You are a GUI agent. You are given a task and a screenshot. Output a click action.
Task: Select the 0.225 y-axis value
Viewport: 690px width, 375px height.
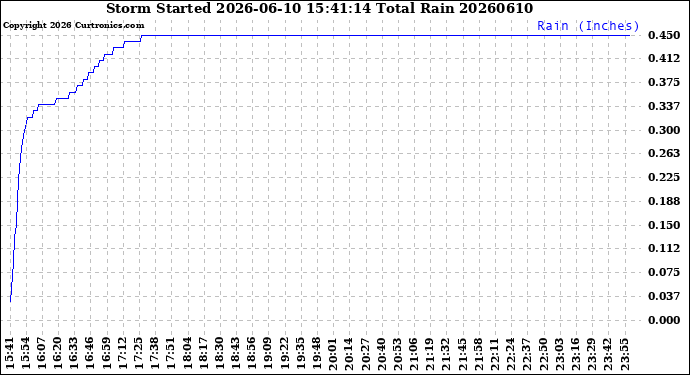[x=664, y=177]
